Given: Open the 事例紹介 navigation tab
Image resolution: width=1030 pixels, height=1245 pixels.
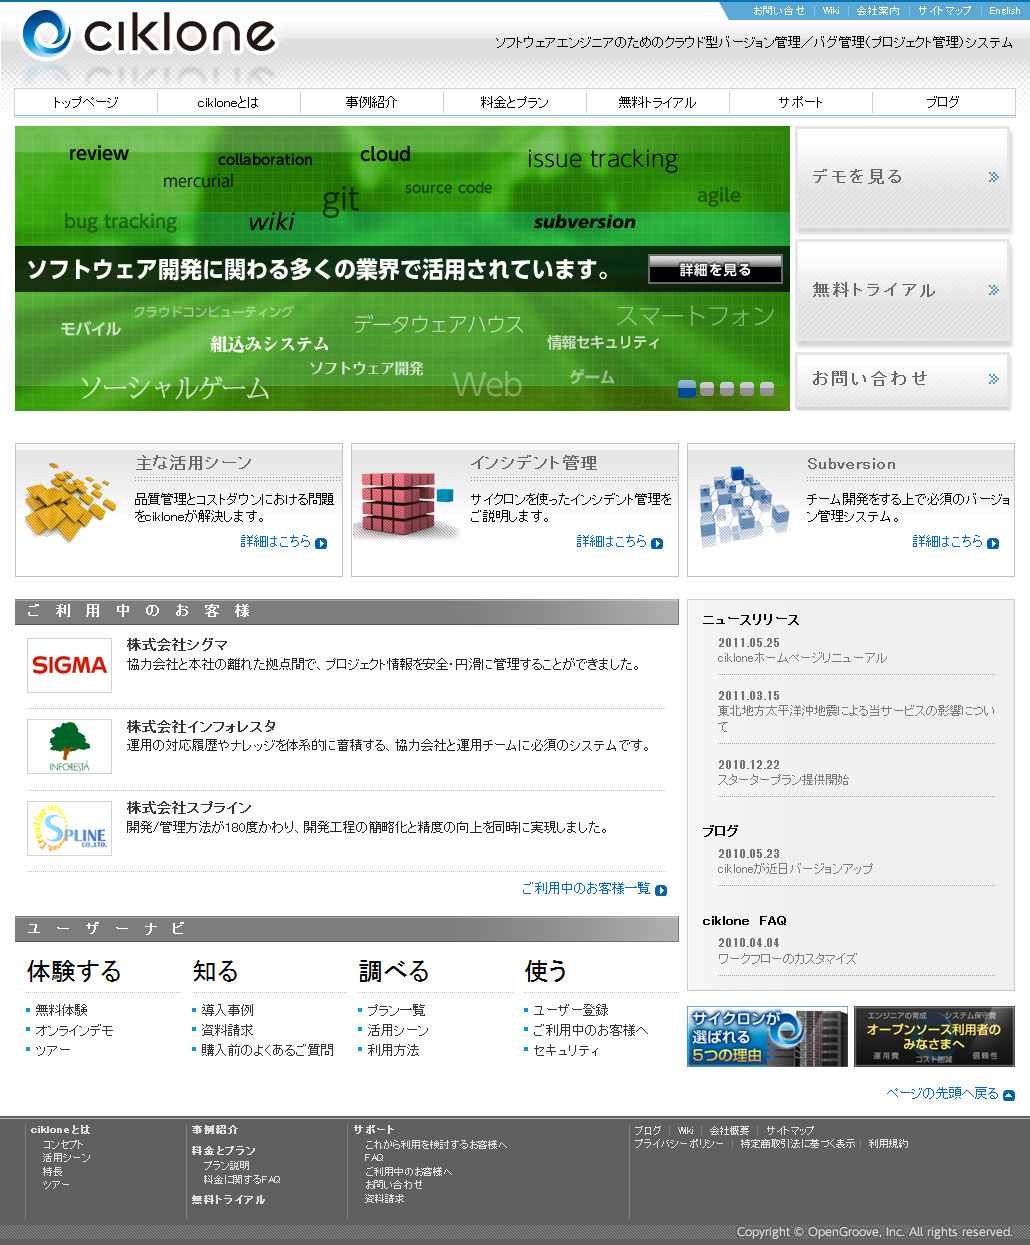Looking at the screenshot, I should point(371,102).
